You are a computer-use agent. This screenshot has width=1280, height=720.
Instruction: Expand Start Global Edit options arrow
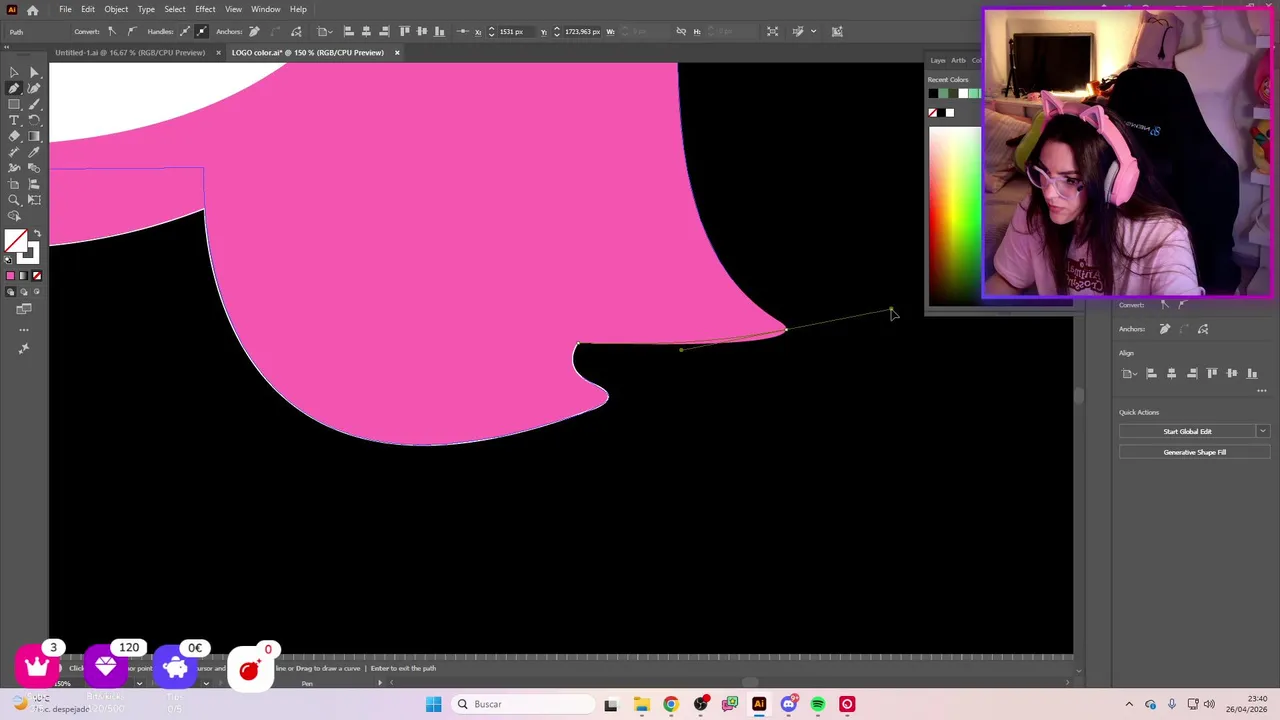[1263, 431]
